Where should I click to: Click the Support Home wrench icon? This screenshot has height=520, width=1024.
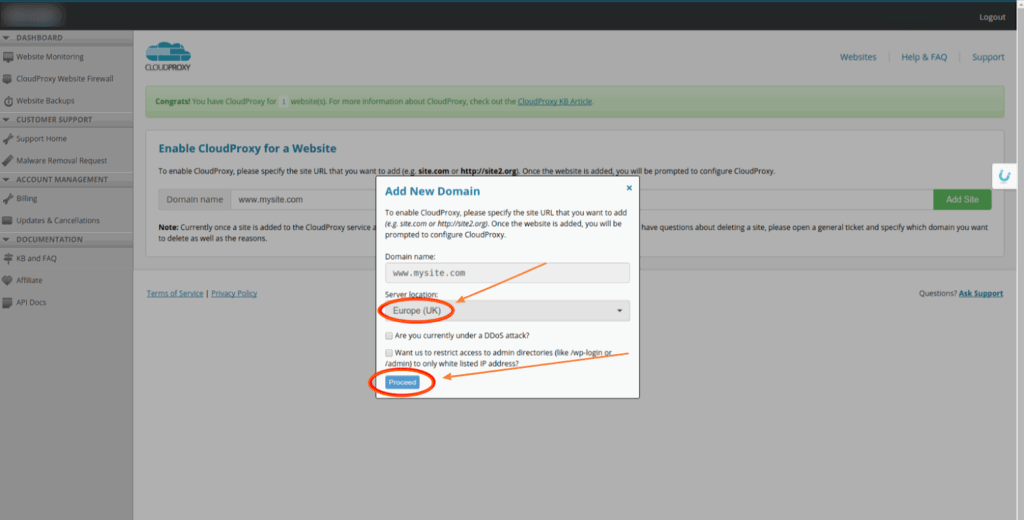(x=8, y=139)
